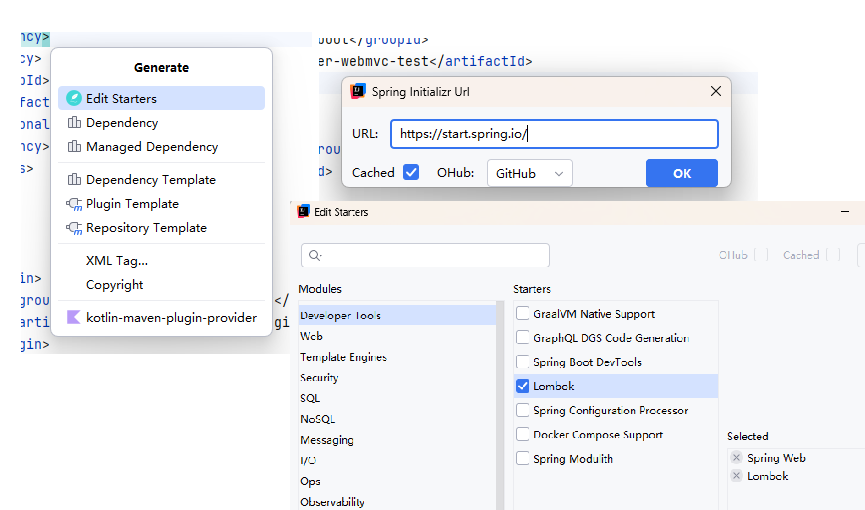The height and width of the screenshot is (510, 865).
Task: Select Ops module
Action: point(397,481)
